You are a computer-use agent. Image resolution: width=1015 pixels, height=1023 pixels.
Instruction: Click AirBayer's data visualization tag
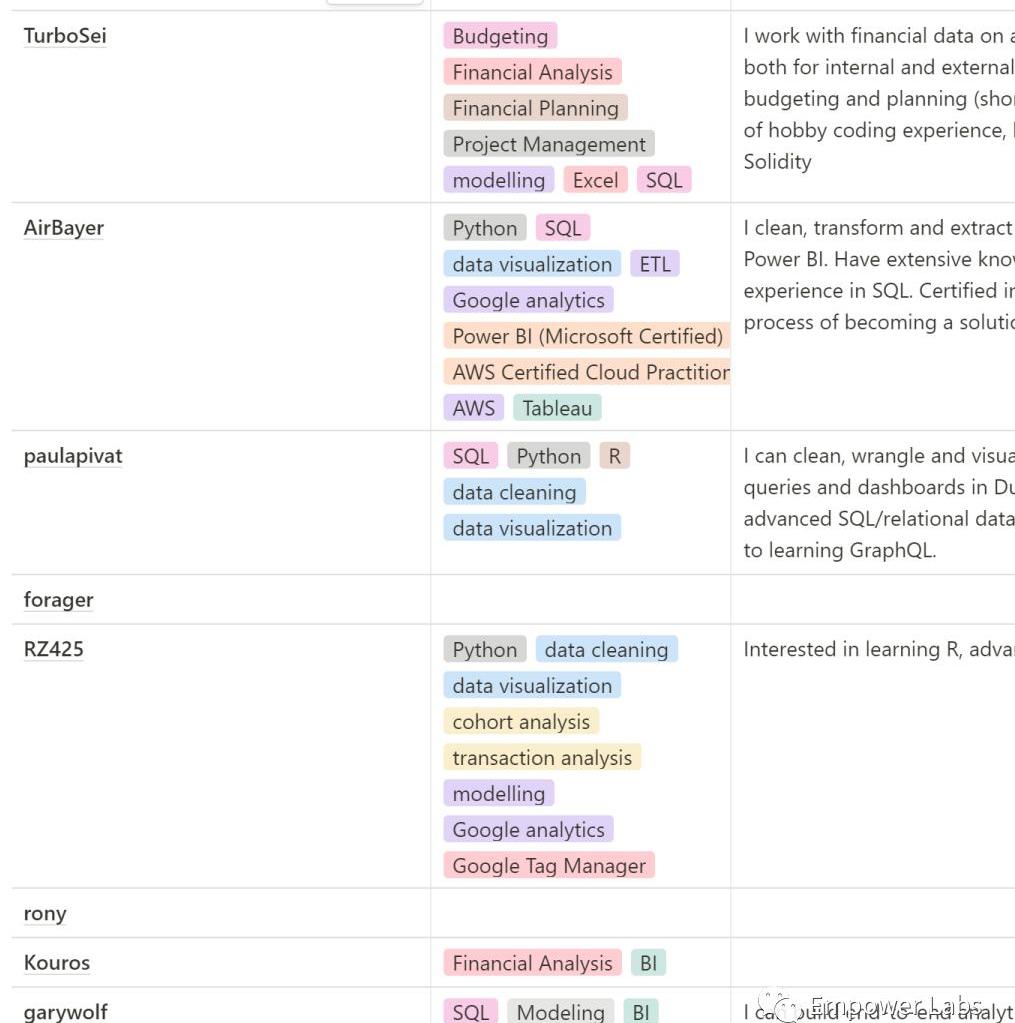click(x=532, y=264)
